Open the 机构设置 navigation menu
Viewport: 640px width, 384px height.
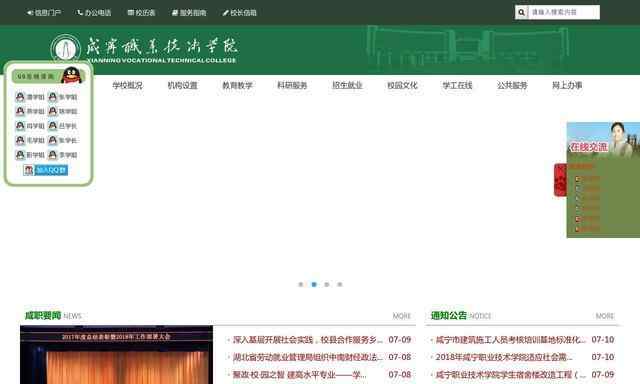point(182,85)
